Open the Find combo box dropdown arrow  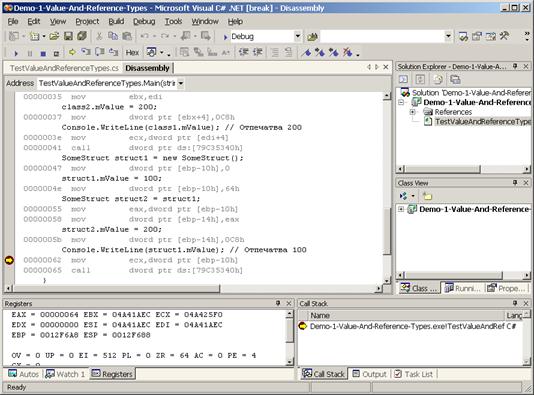point(449,36)
